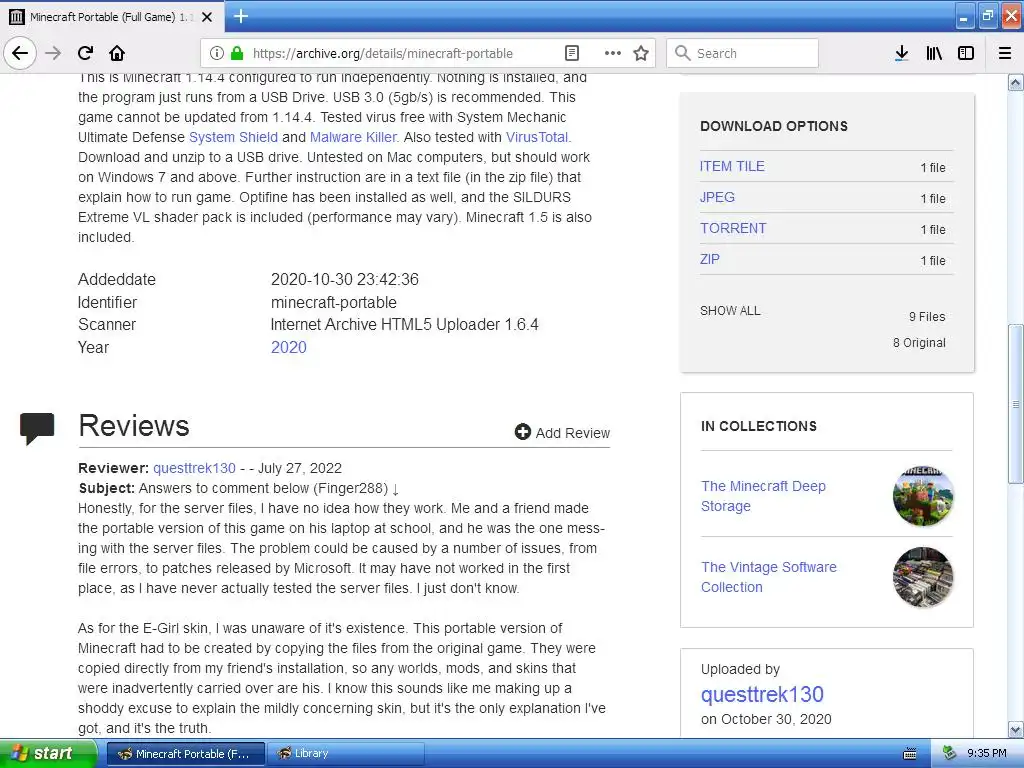The width and height of the screenshot is (1024, 768).
Task: Click the system tray icon beside clock
Action: click(x=950, y=754)
